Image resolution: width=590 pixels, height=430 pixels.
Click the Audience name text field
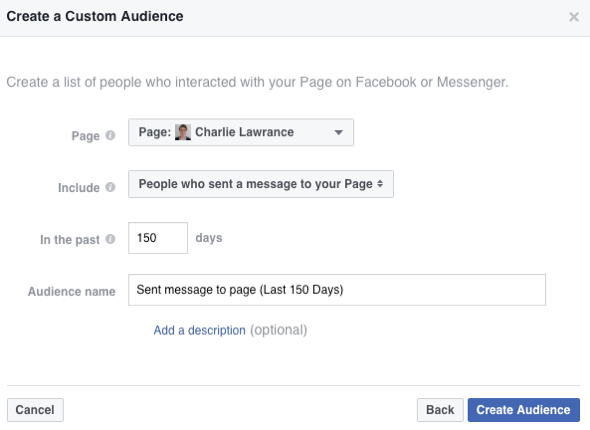337,290
